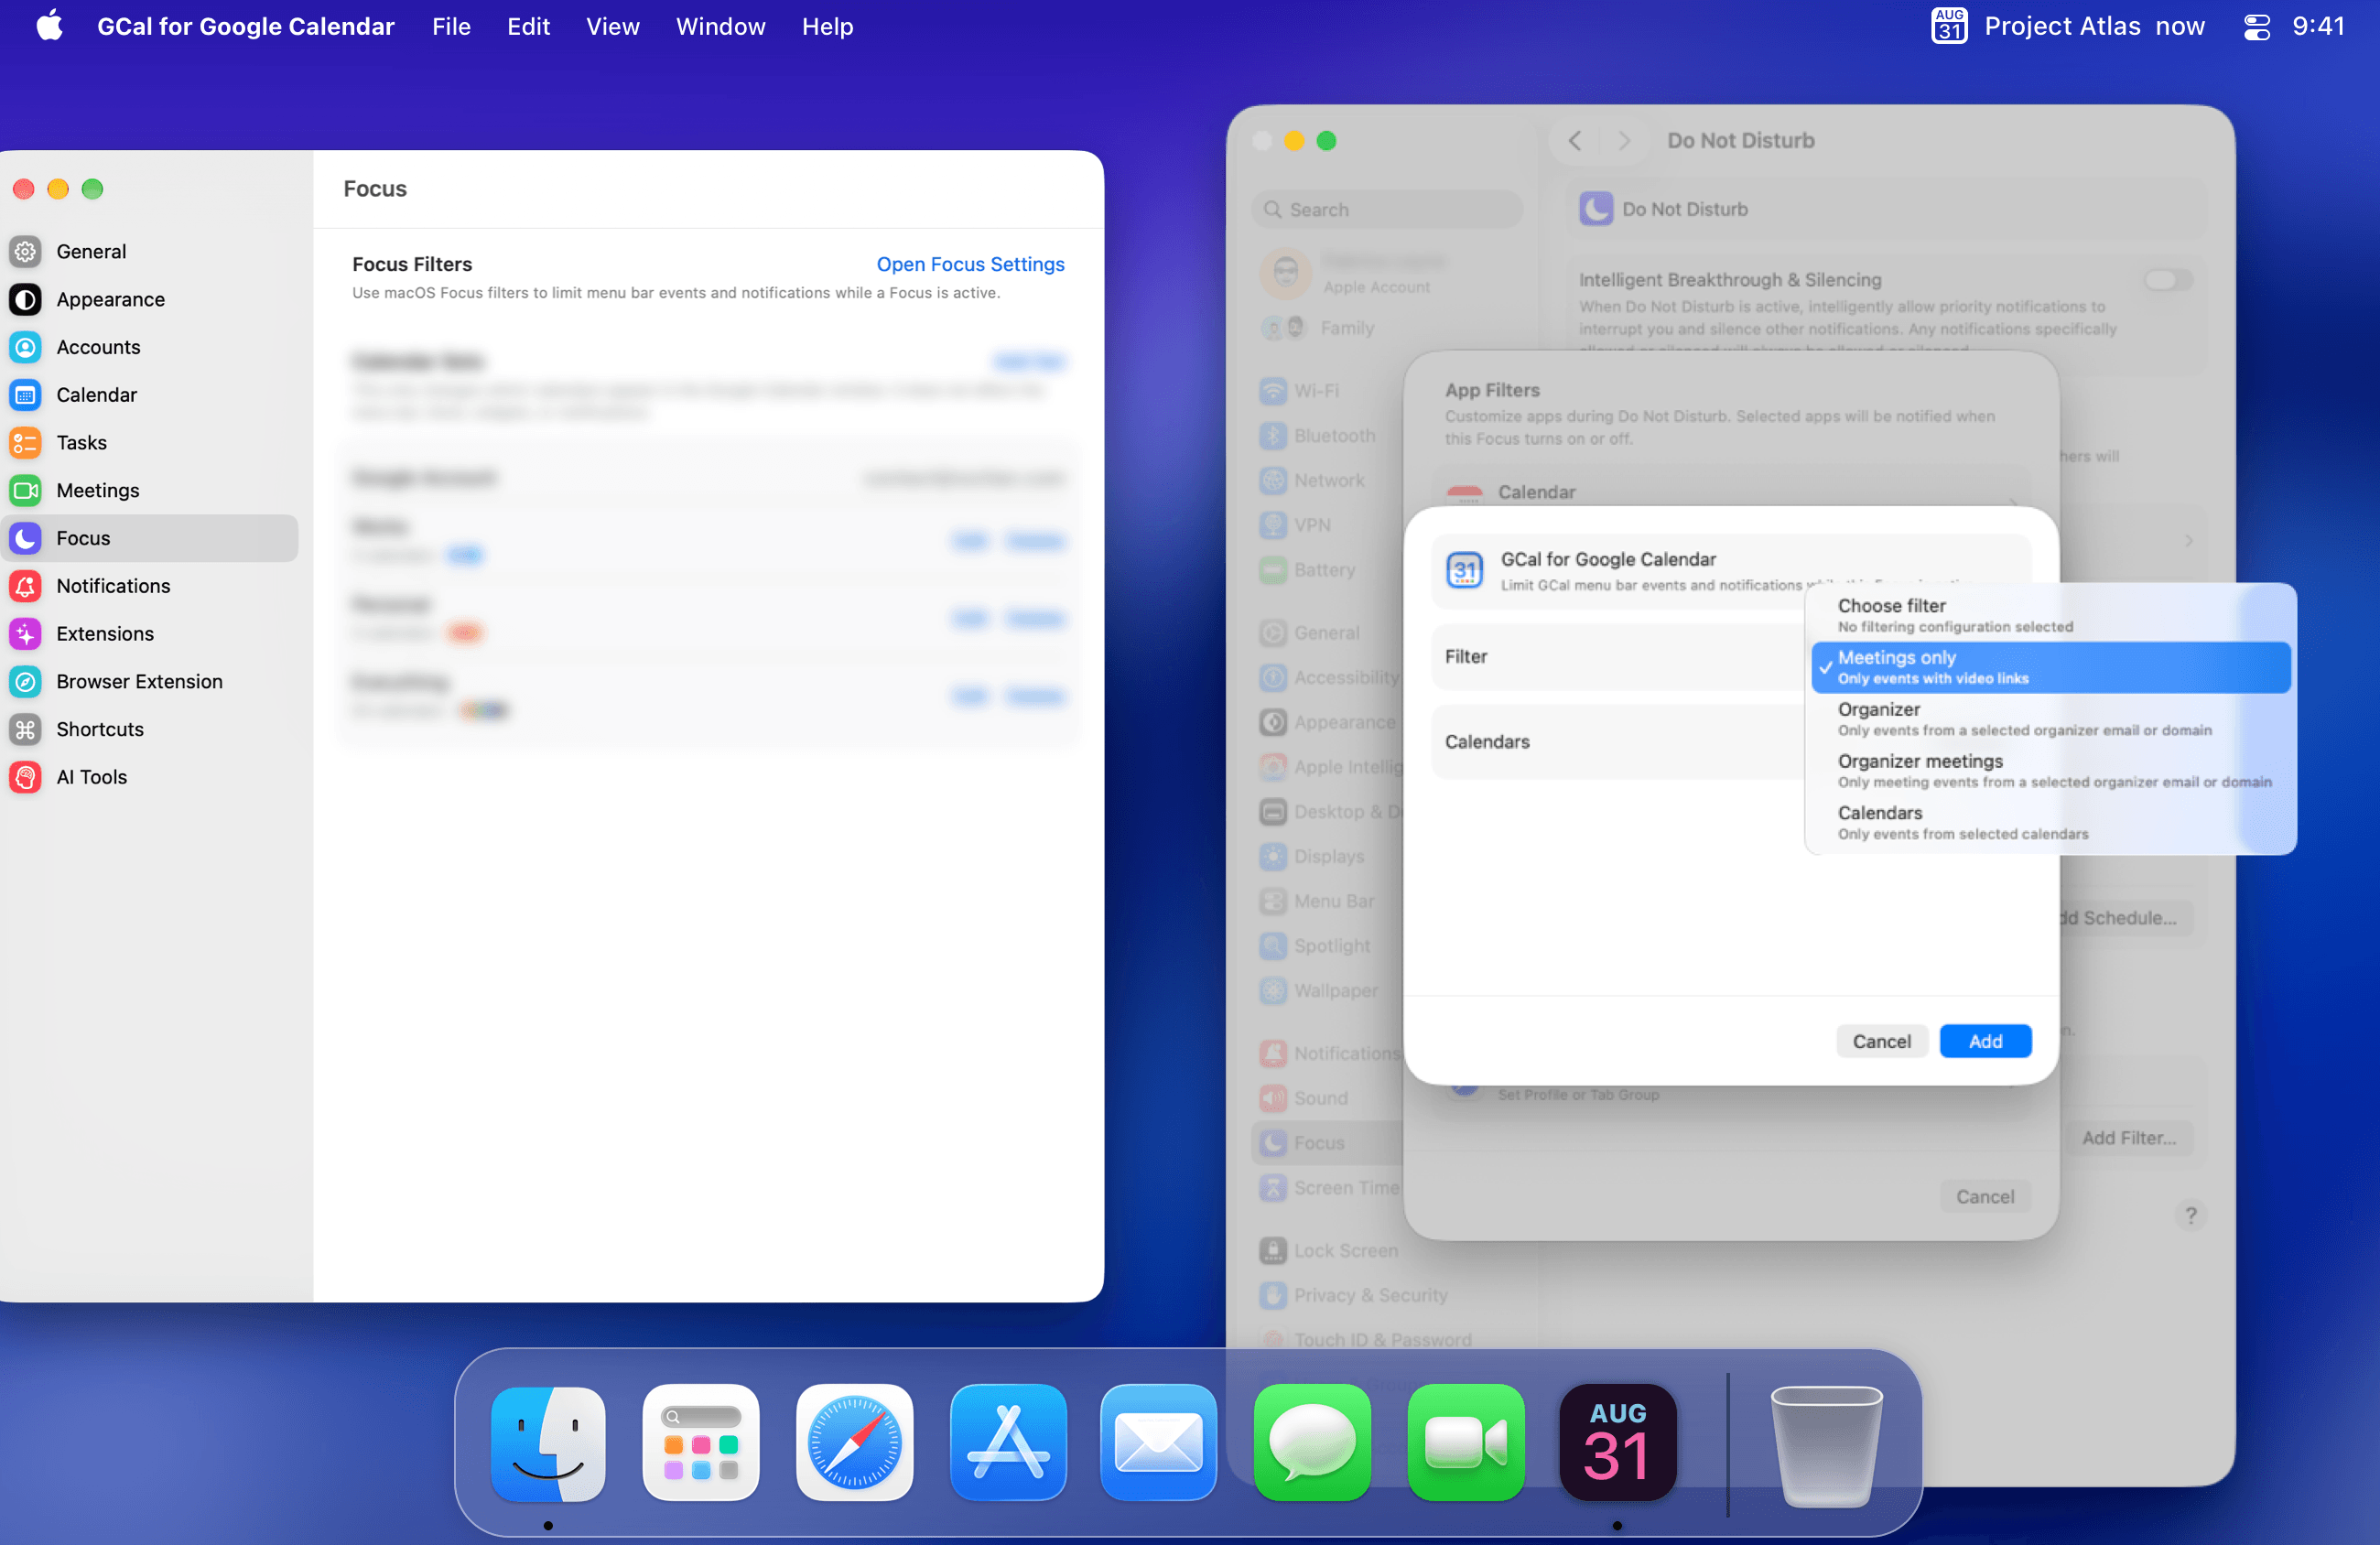Click Cancel in App Filters sheet
Viewport: 2380px width, 1545px height.
1985,1197
